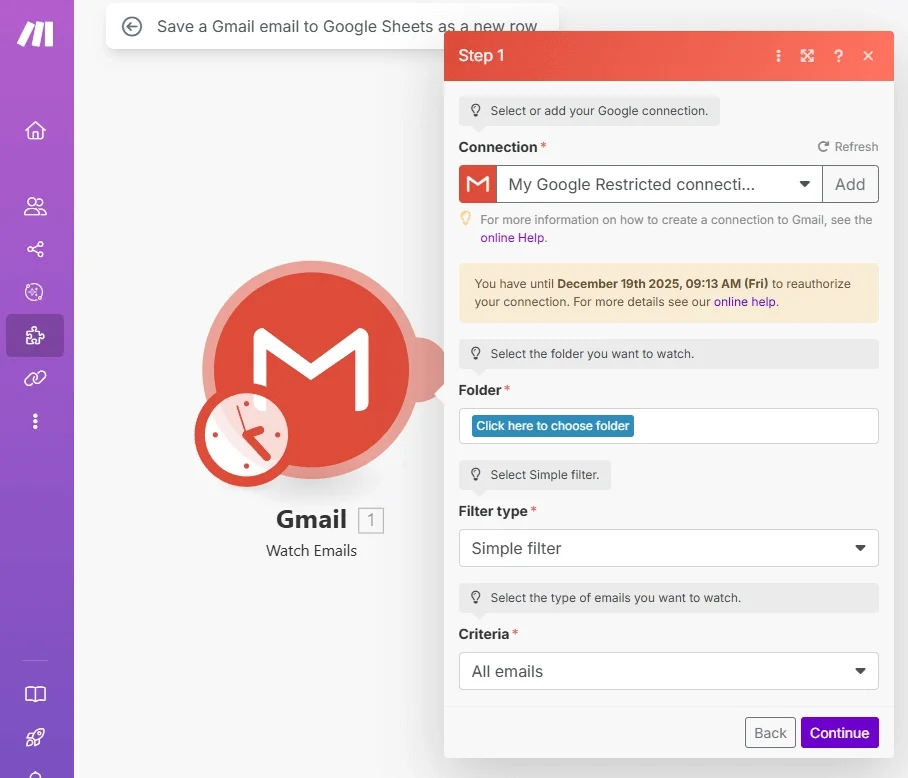The height and width of the screenshot is (778, 908).
Task: Click Refresh next to Connection
Action: [847, 147]
